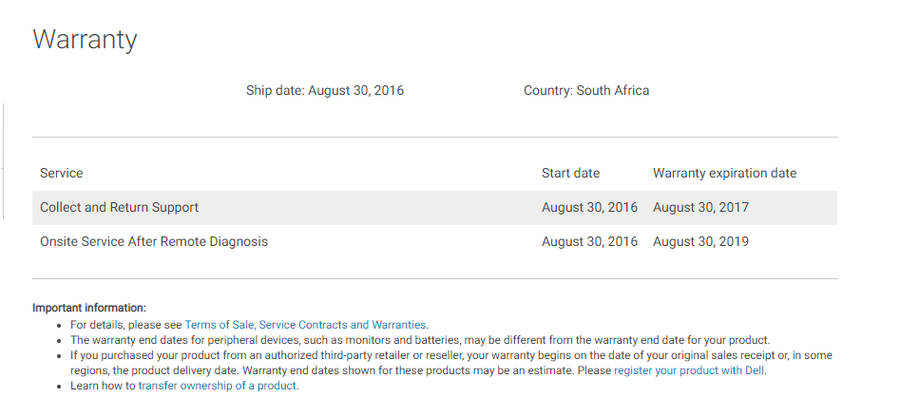Click the bullet about peripheral devices warranty

coord(420,339)
